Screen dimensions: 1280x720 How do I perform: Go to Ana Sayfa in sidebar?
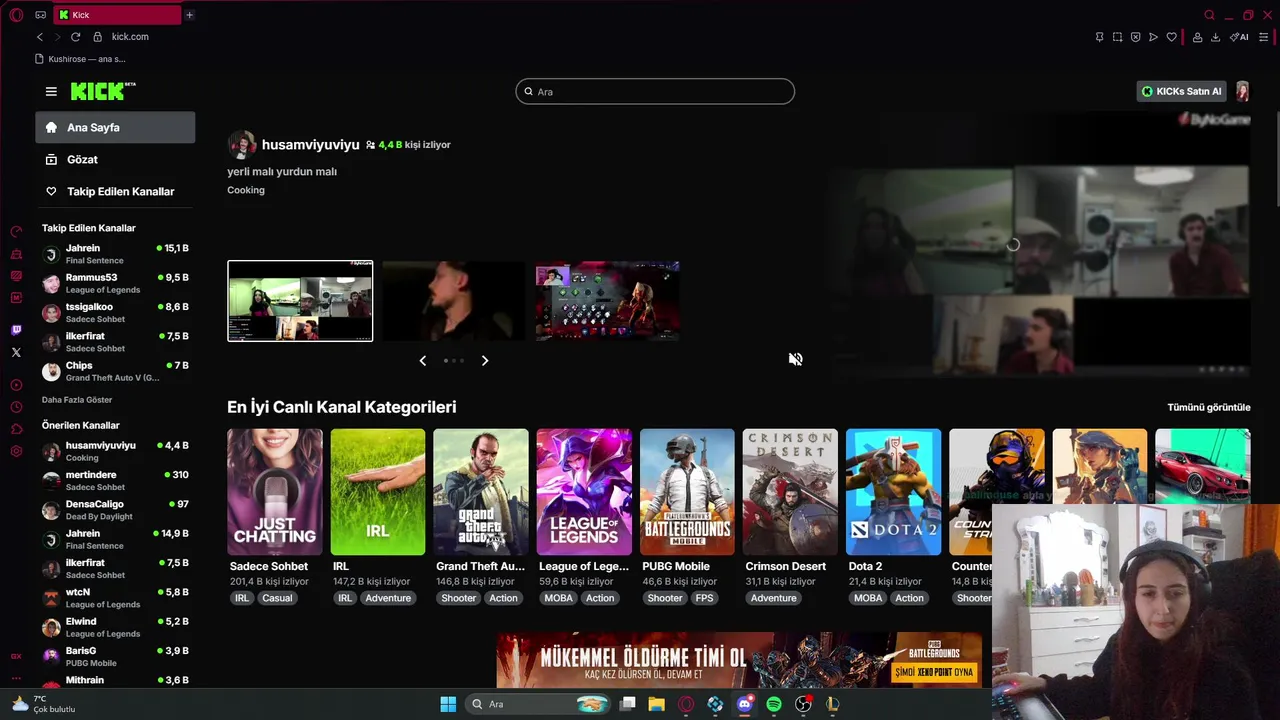(x=115, y=127)
